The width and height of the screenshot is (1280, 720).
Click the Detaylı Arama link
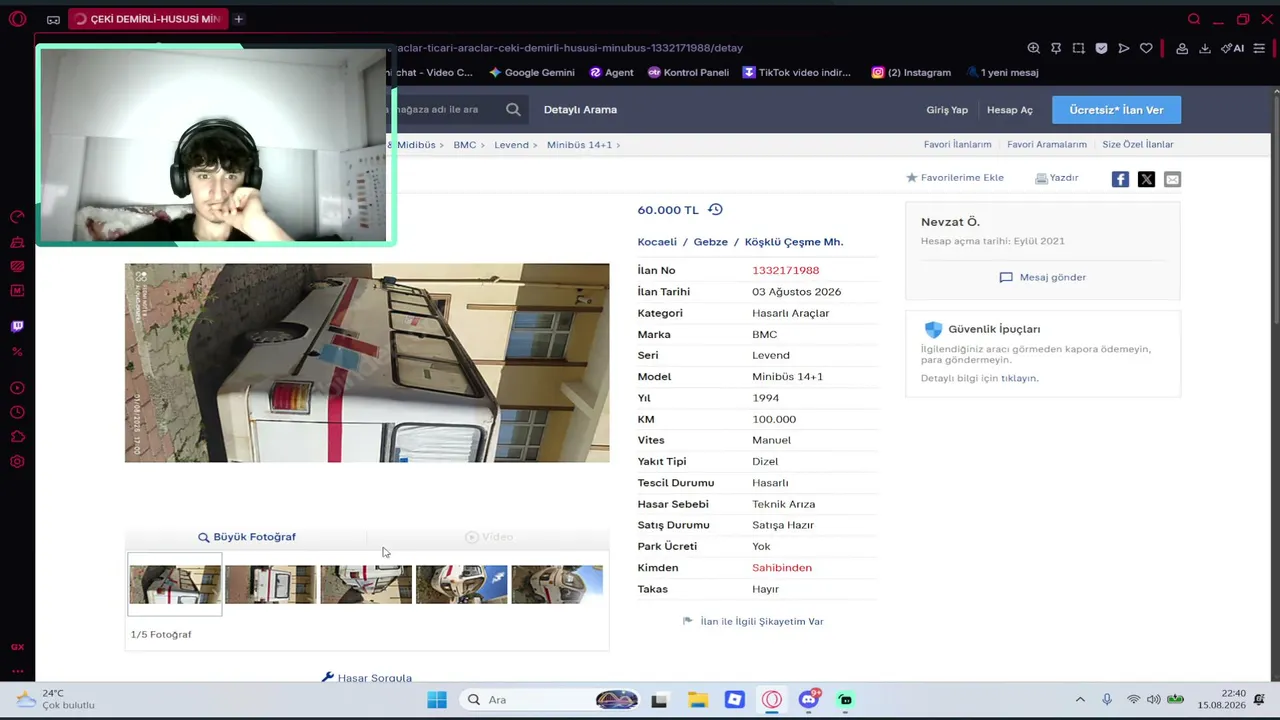(580, 110)
